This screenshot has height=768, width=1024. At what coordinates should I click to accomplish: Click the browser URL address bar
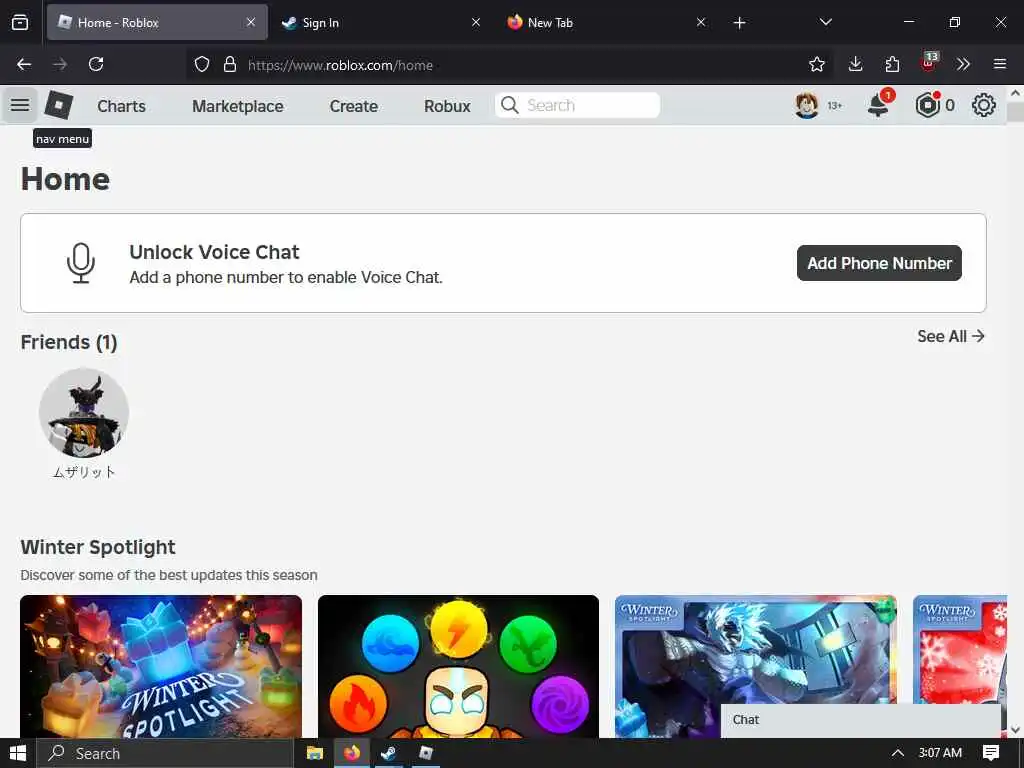coord(509,65)
